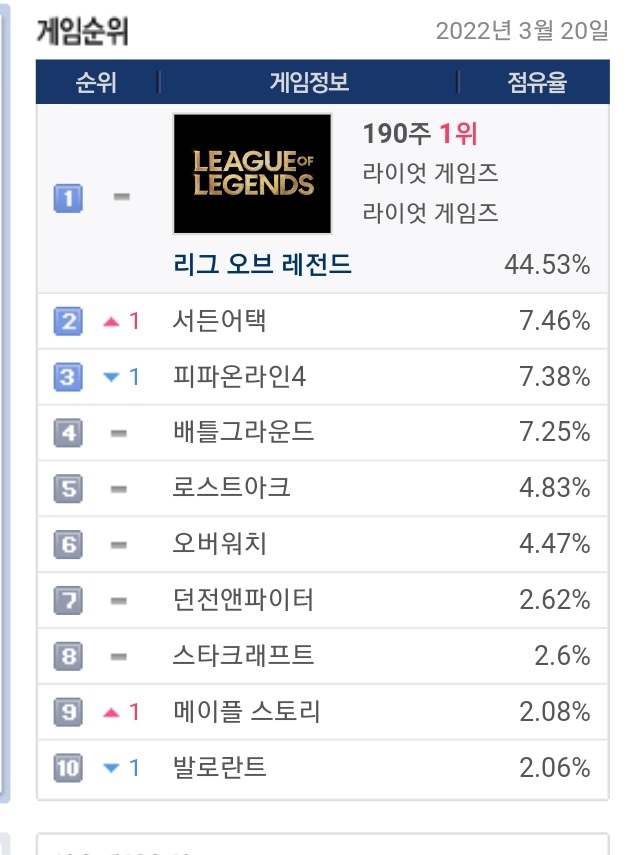The image size is (630, 855).
Task: Click the blue down arrow beside 발로란트
Action: point(112,769)
